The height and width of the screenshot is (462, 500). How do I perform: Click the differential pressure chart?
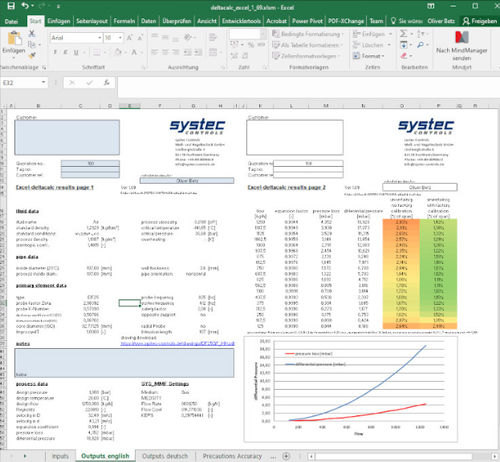351,389
